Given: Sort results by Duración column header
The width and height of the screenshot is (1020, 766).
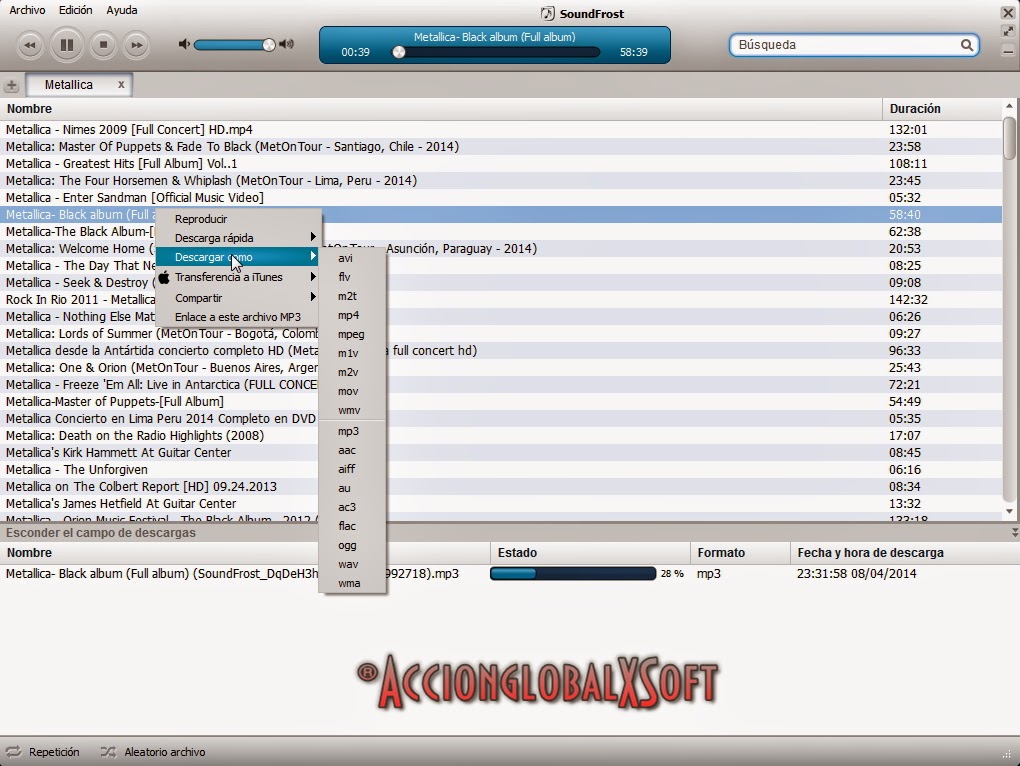Looking at the screenshot, I should pyautogui.click(x=942, y=109).
